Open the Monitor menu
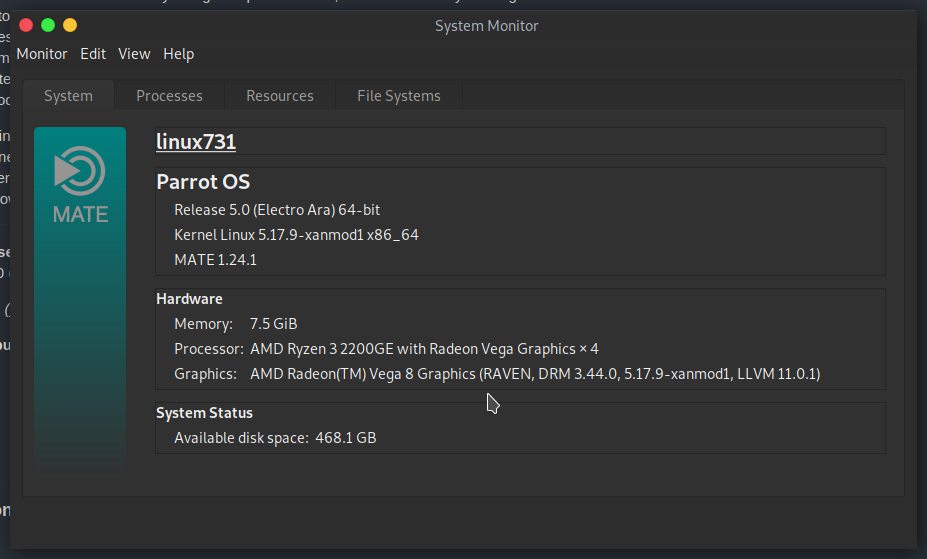927x559 pixels. (x=42, y=54)
